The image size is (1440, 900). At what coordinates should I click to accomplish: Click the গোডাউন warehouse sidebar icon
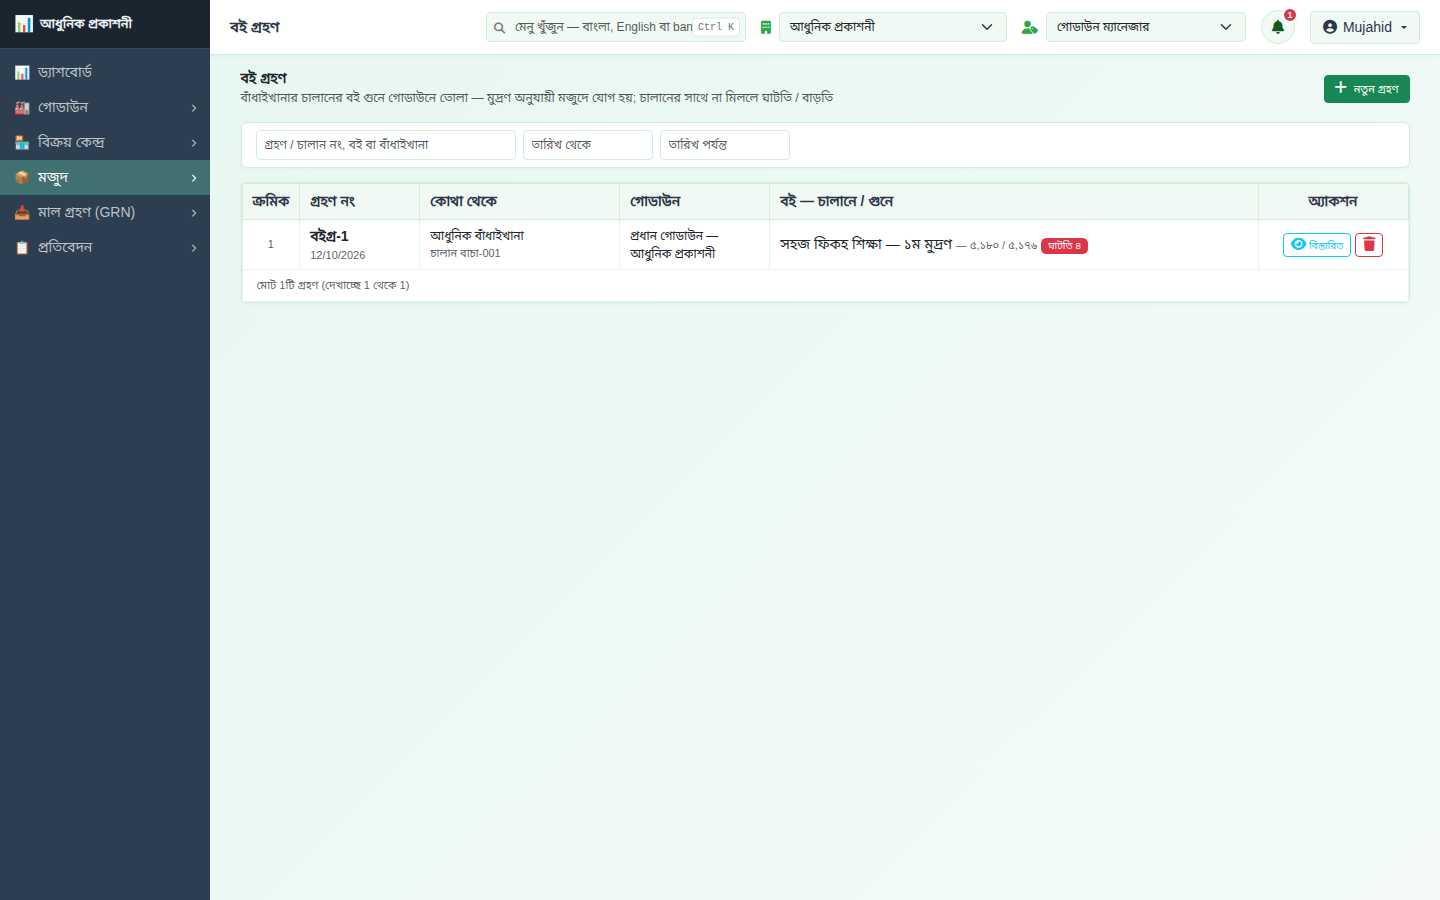coord(22,108)
